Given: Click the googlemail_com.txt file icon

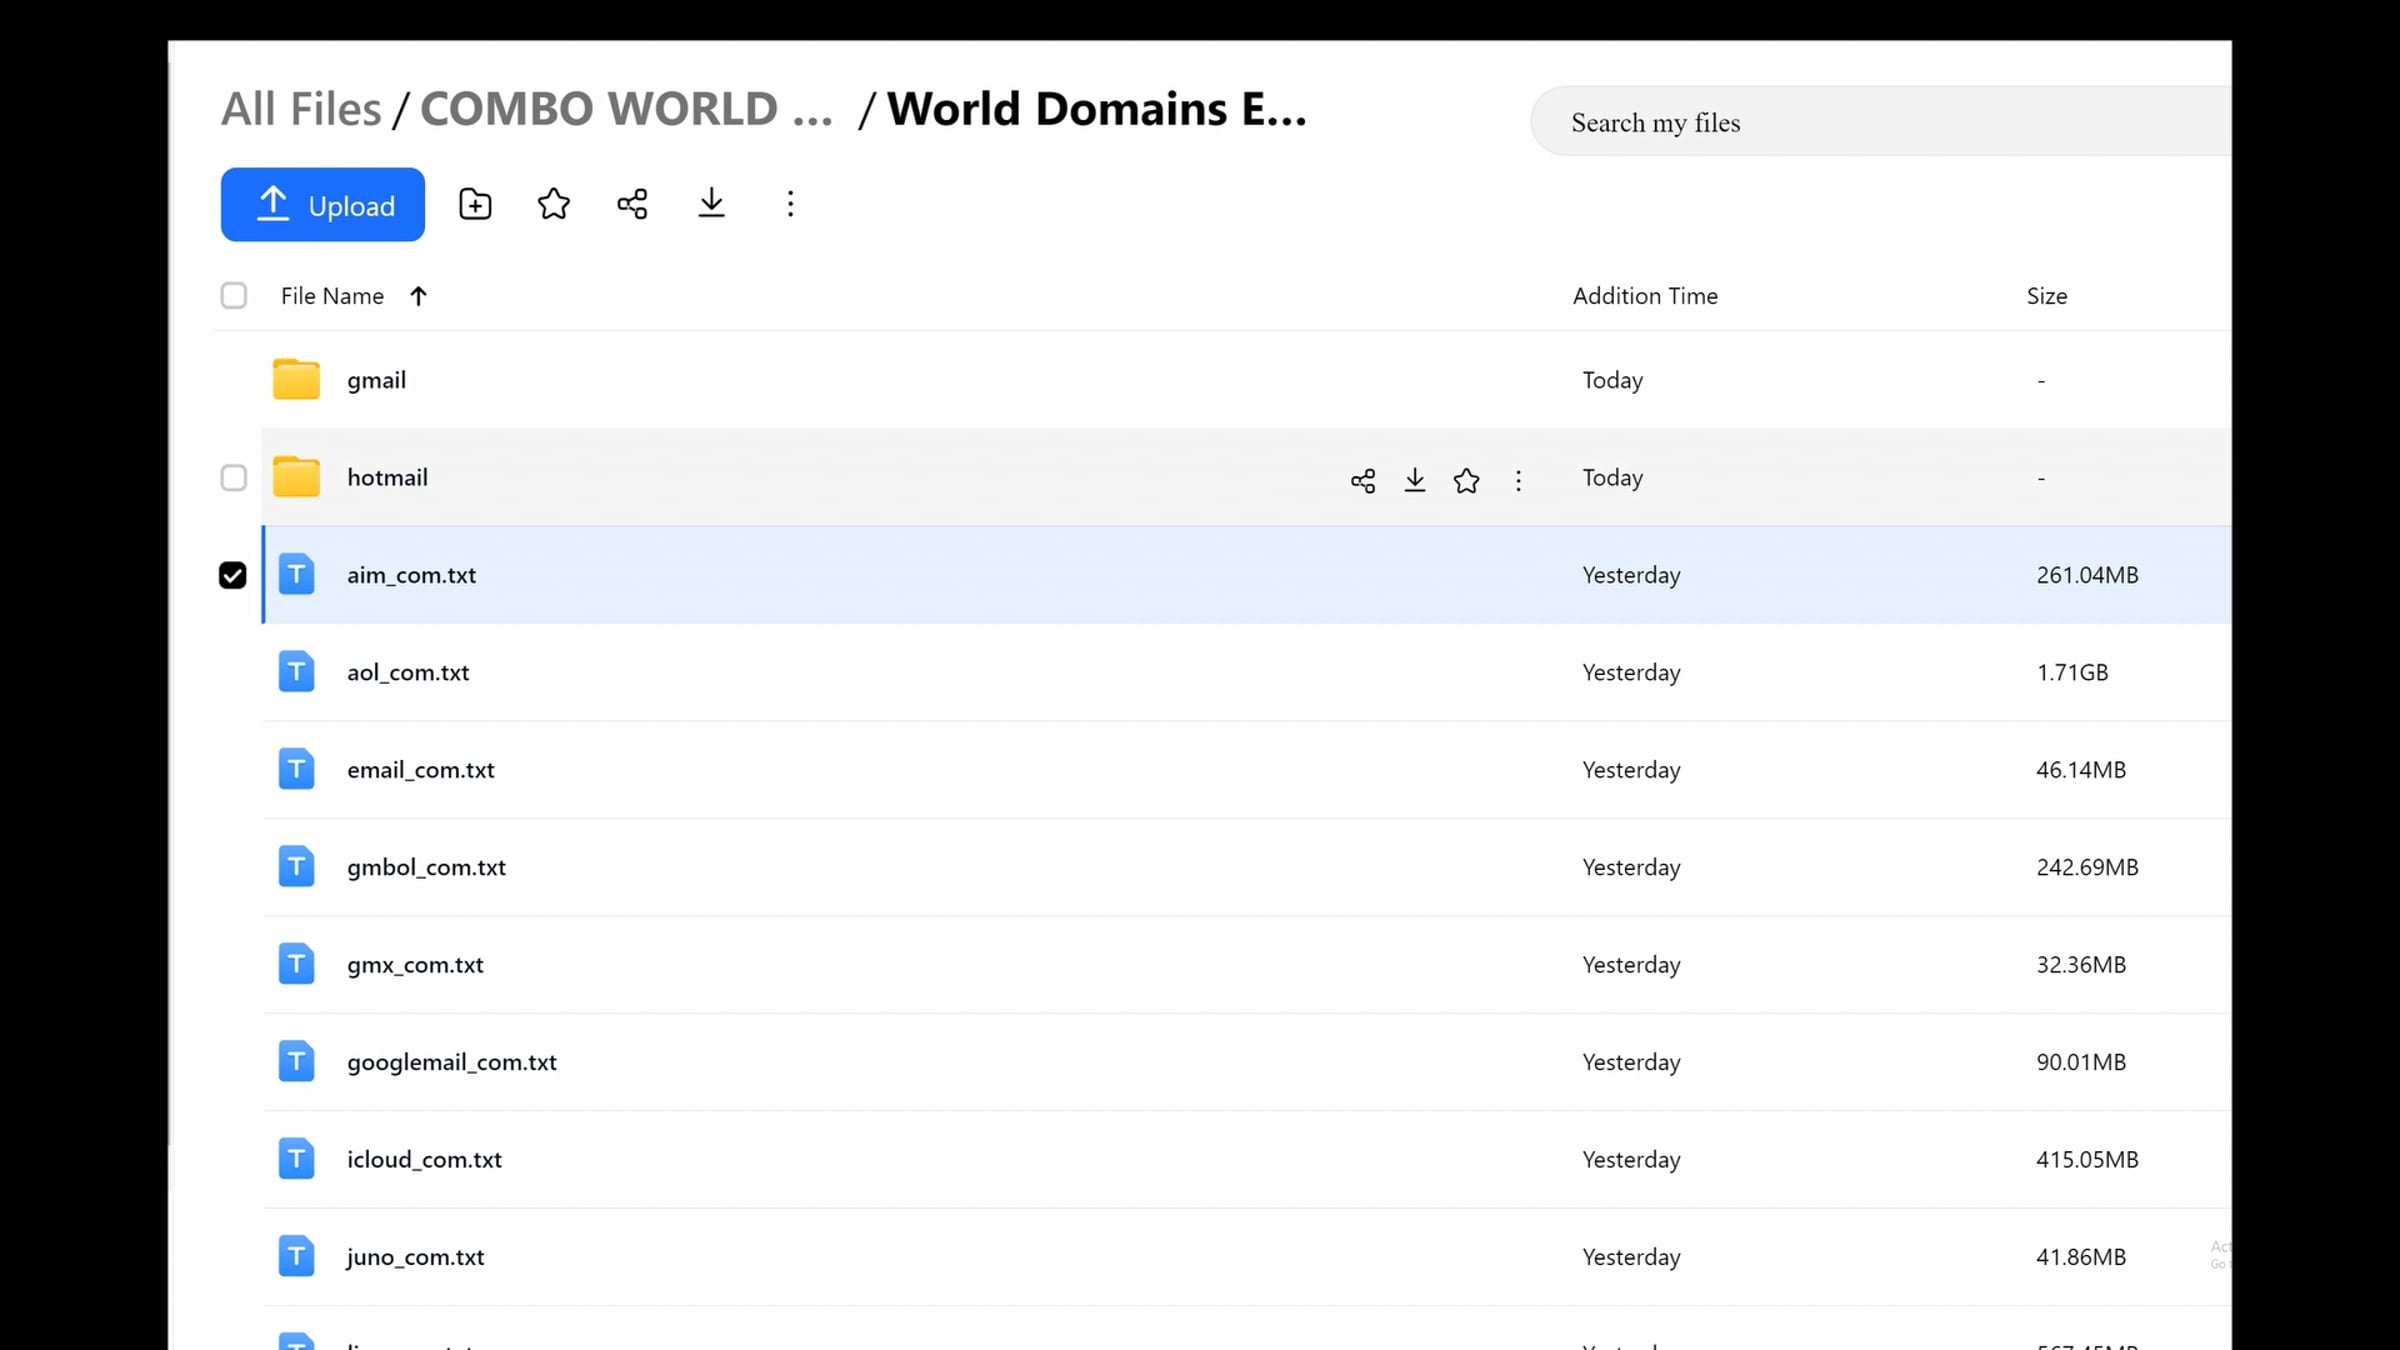Looking at the screenshot, I should click(x=296, y=1061).
